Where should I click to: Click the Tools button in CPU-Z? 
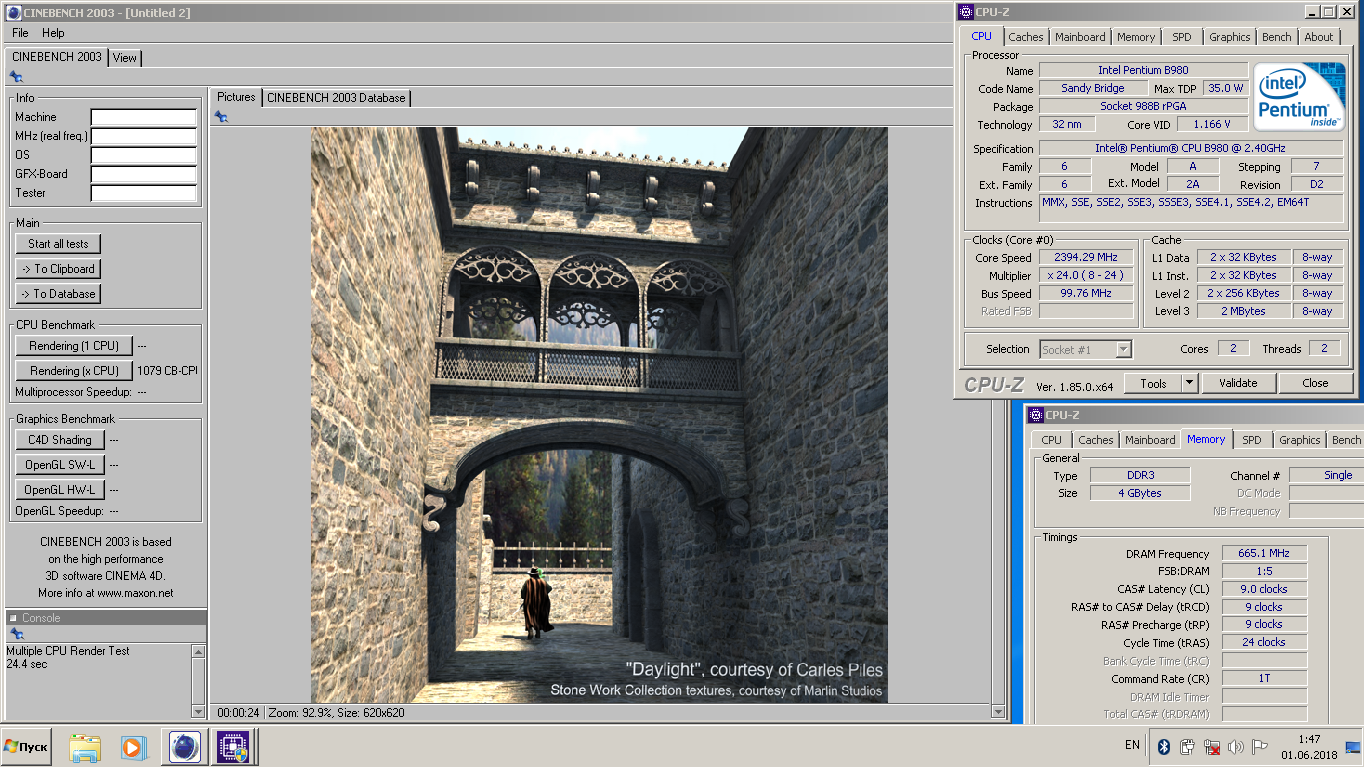click(x=1153, y=383)
